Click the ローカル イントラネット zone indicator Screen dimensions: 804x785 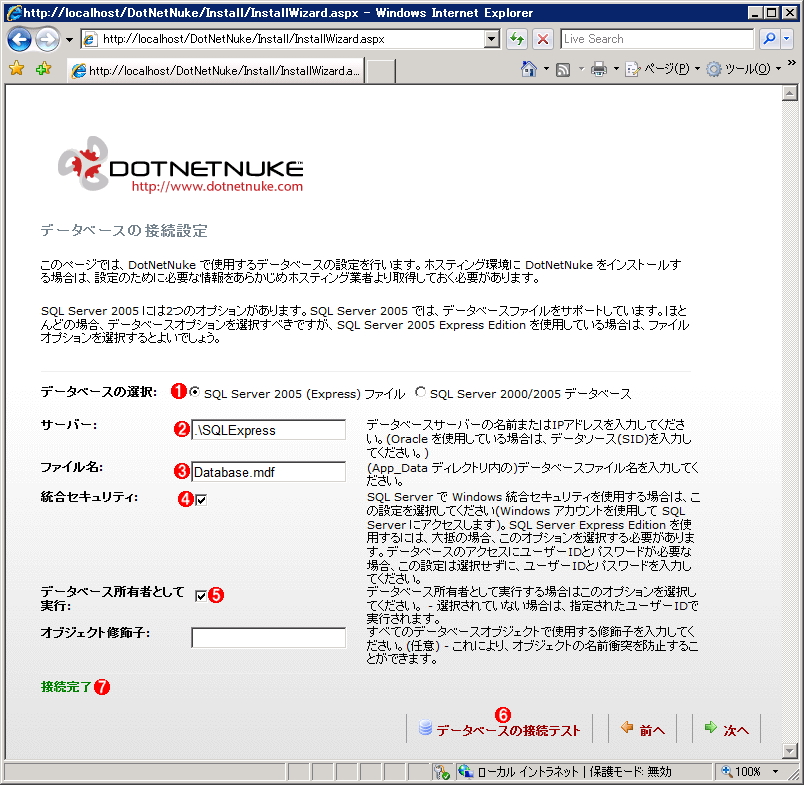pos(575,772)
